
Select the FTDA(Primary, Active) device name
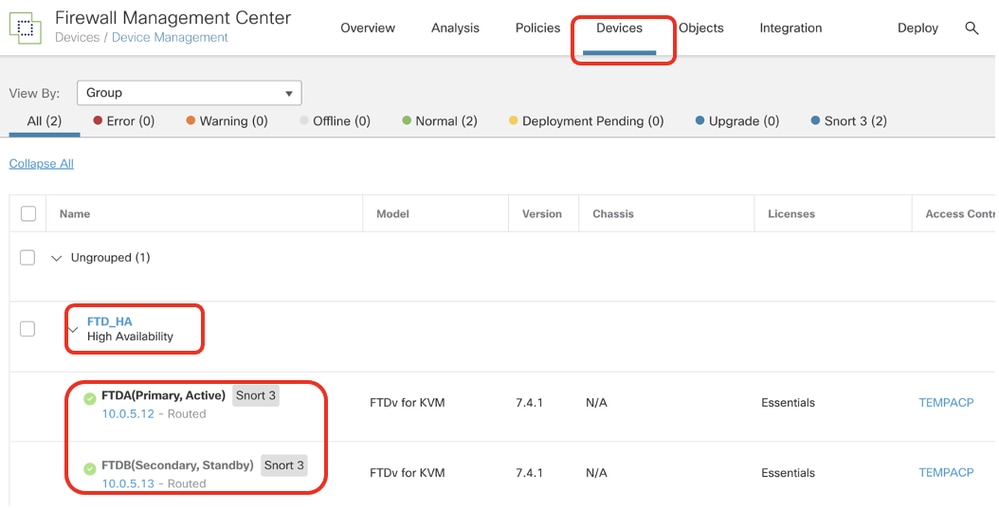pos(164,396)
